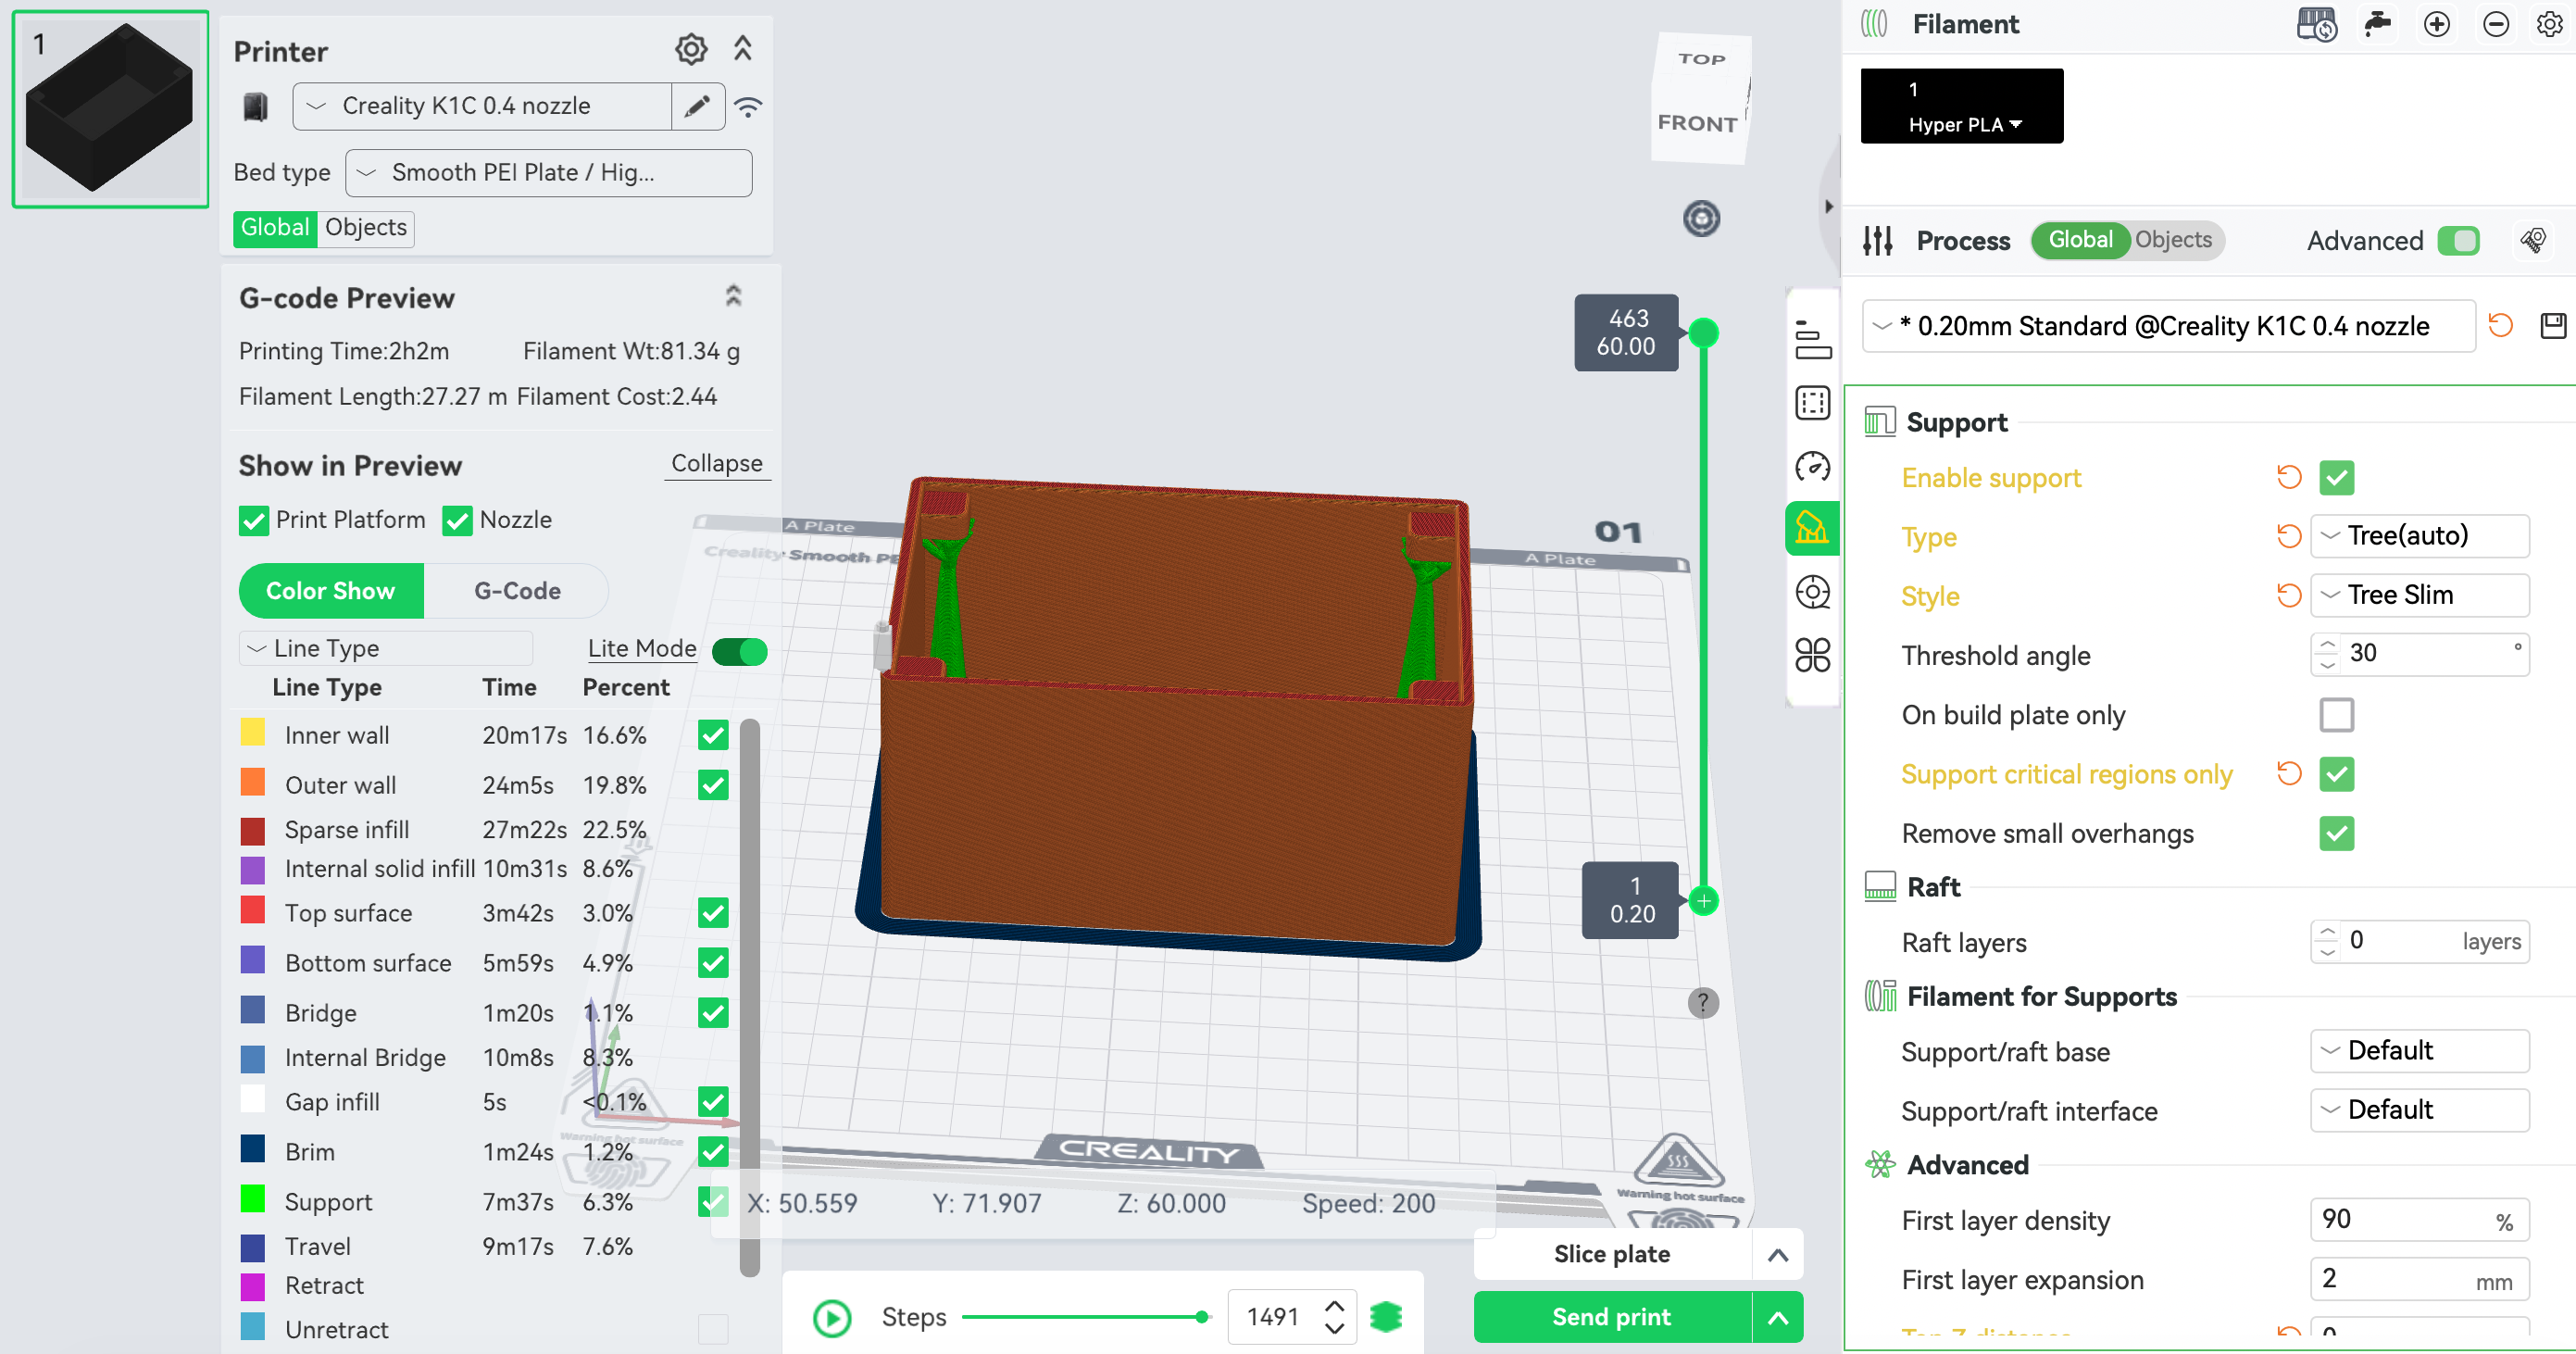This screenshot has height=1354, width=2576.
Task: Open the support Type dropdown
Action: [x=2419, y=536]
